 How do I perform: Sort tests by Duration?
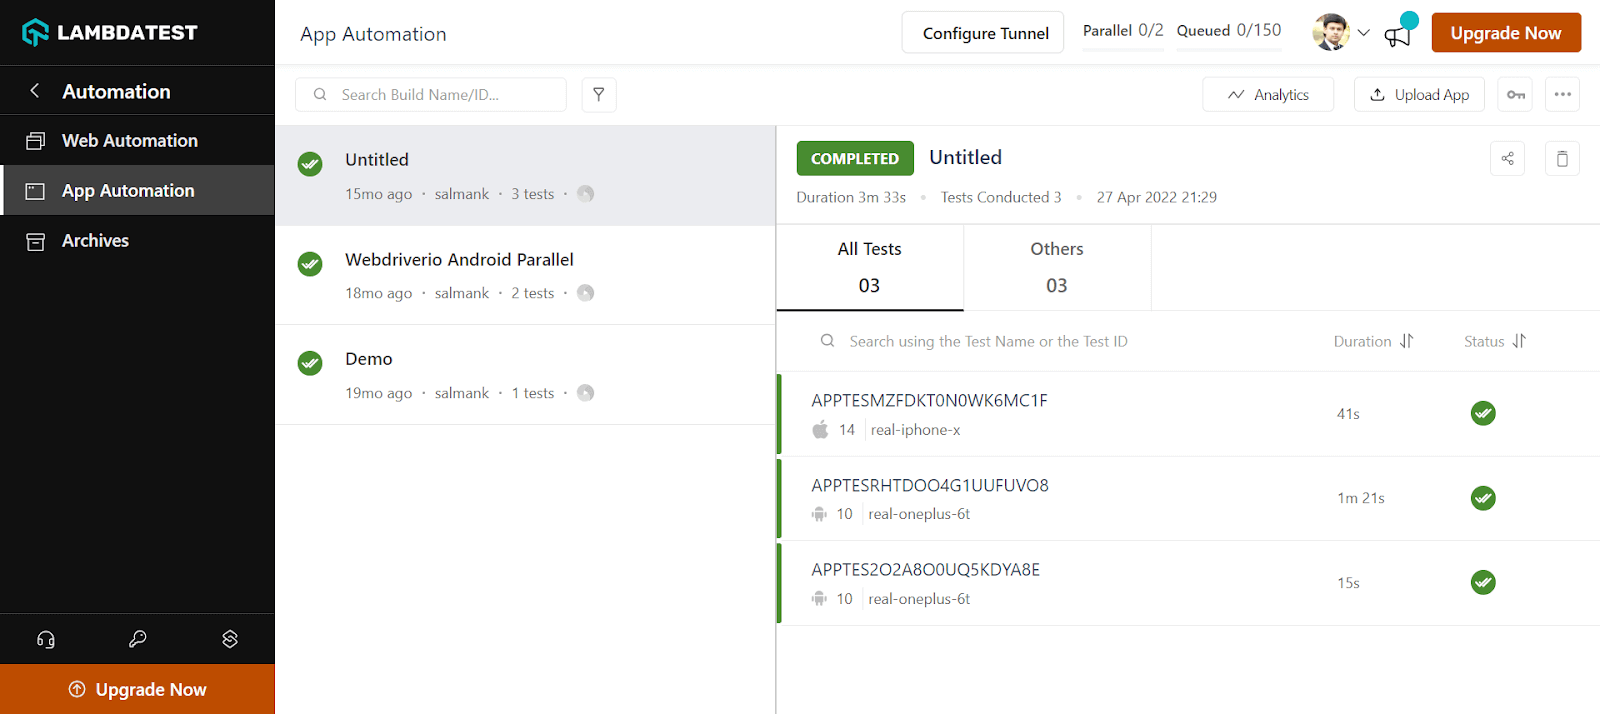pyautogui.click(x=1373, y=342)
